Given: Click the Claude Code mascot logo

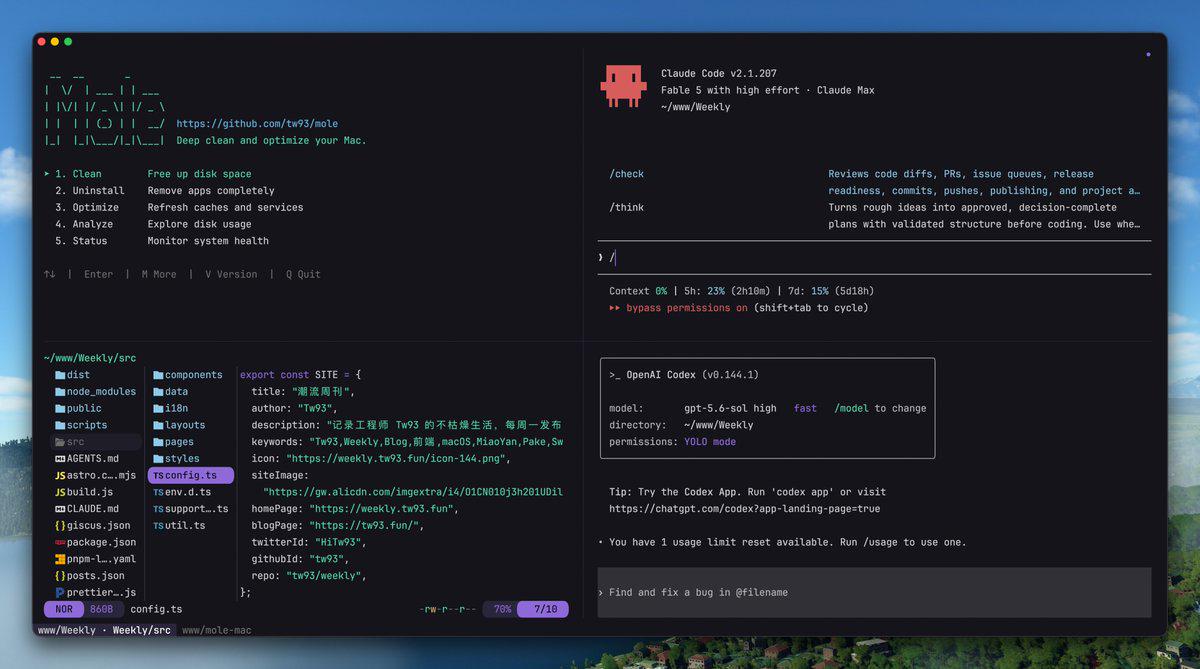Looking at the screenshot, I should click(x=623, y=86).
